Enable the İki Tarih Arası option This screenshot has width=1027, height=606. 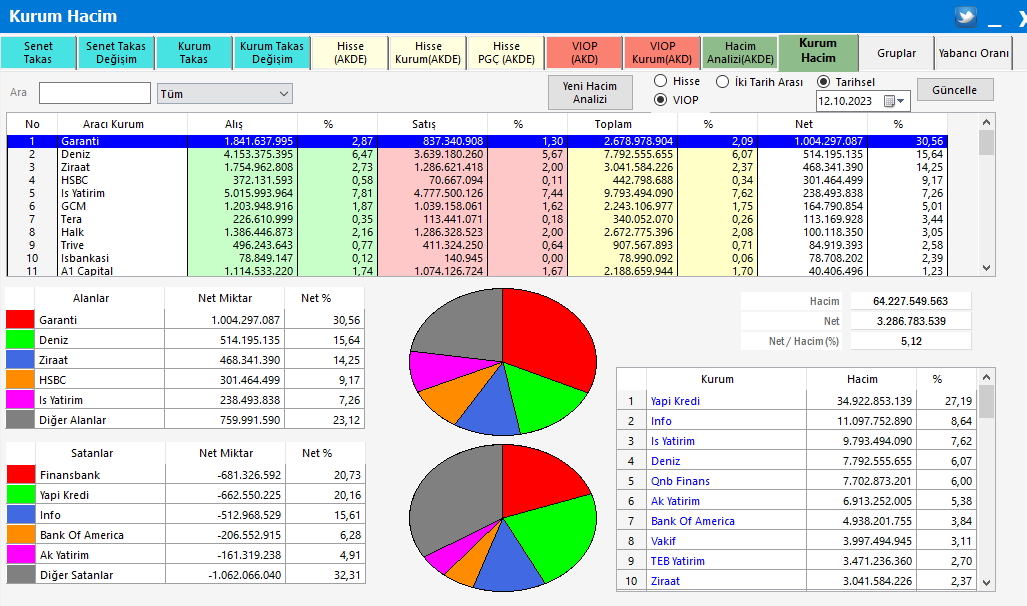point(722,82)
